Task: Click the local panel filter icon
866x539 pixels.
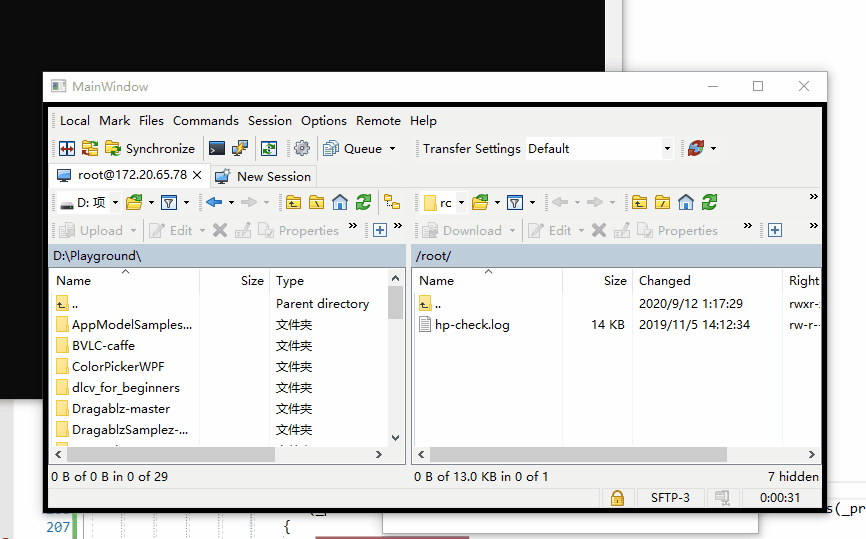Action: 168,203
